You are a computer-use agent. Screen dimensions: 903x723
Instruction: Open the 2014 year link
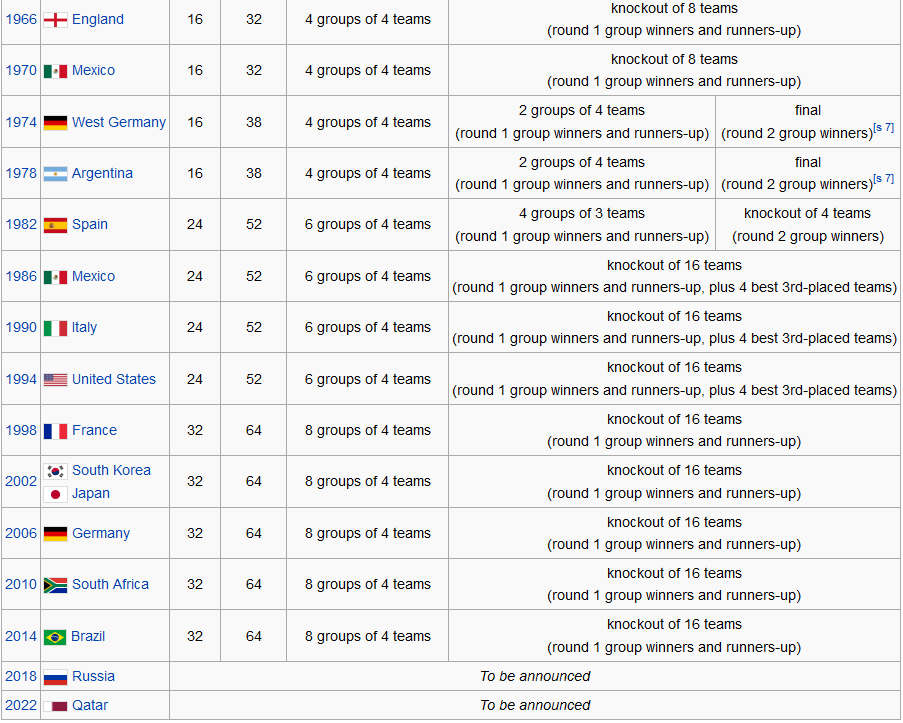[x=21, y=636]
